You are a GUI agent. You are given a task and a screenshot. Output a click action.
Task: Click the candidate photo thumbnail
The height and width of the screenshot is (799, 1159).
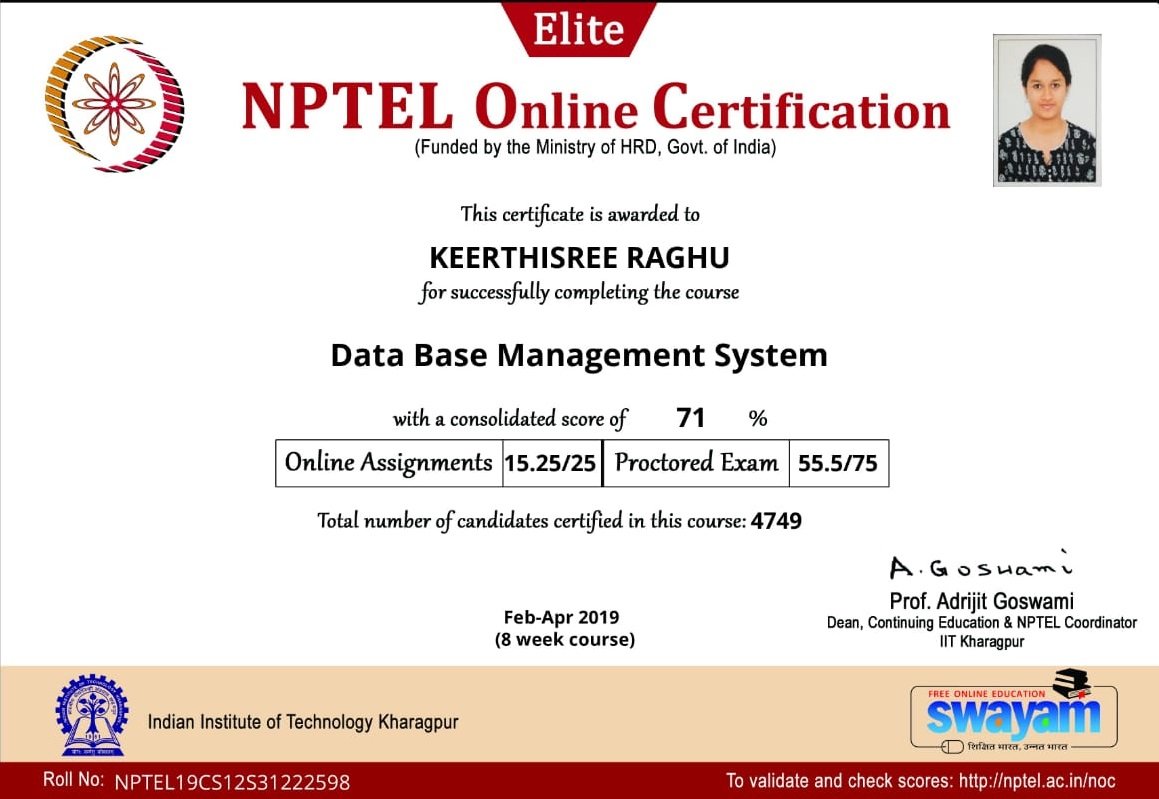[1047, 110]
